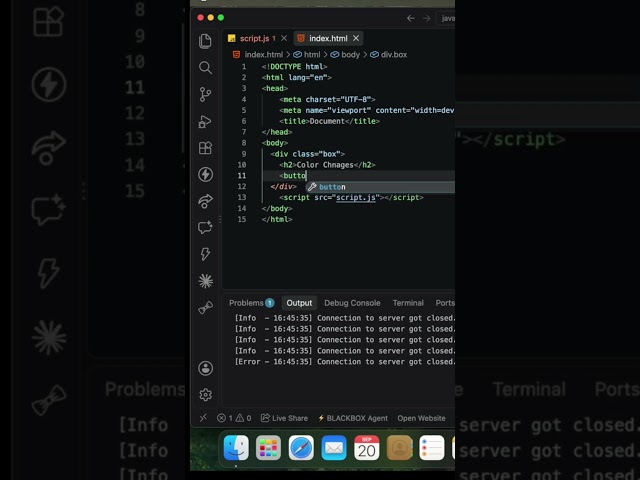Open Safari from the Dock

301,447
